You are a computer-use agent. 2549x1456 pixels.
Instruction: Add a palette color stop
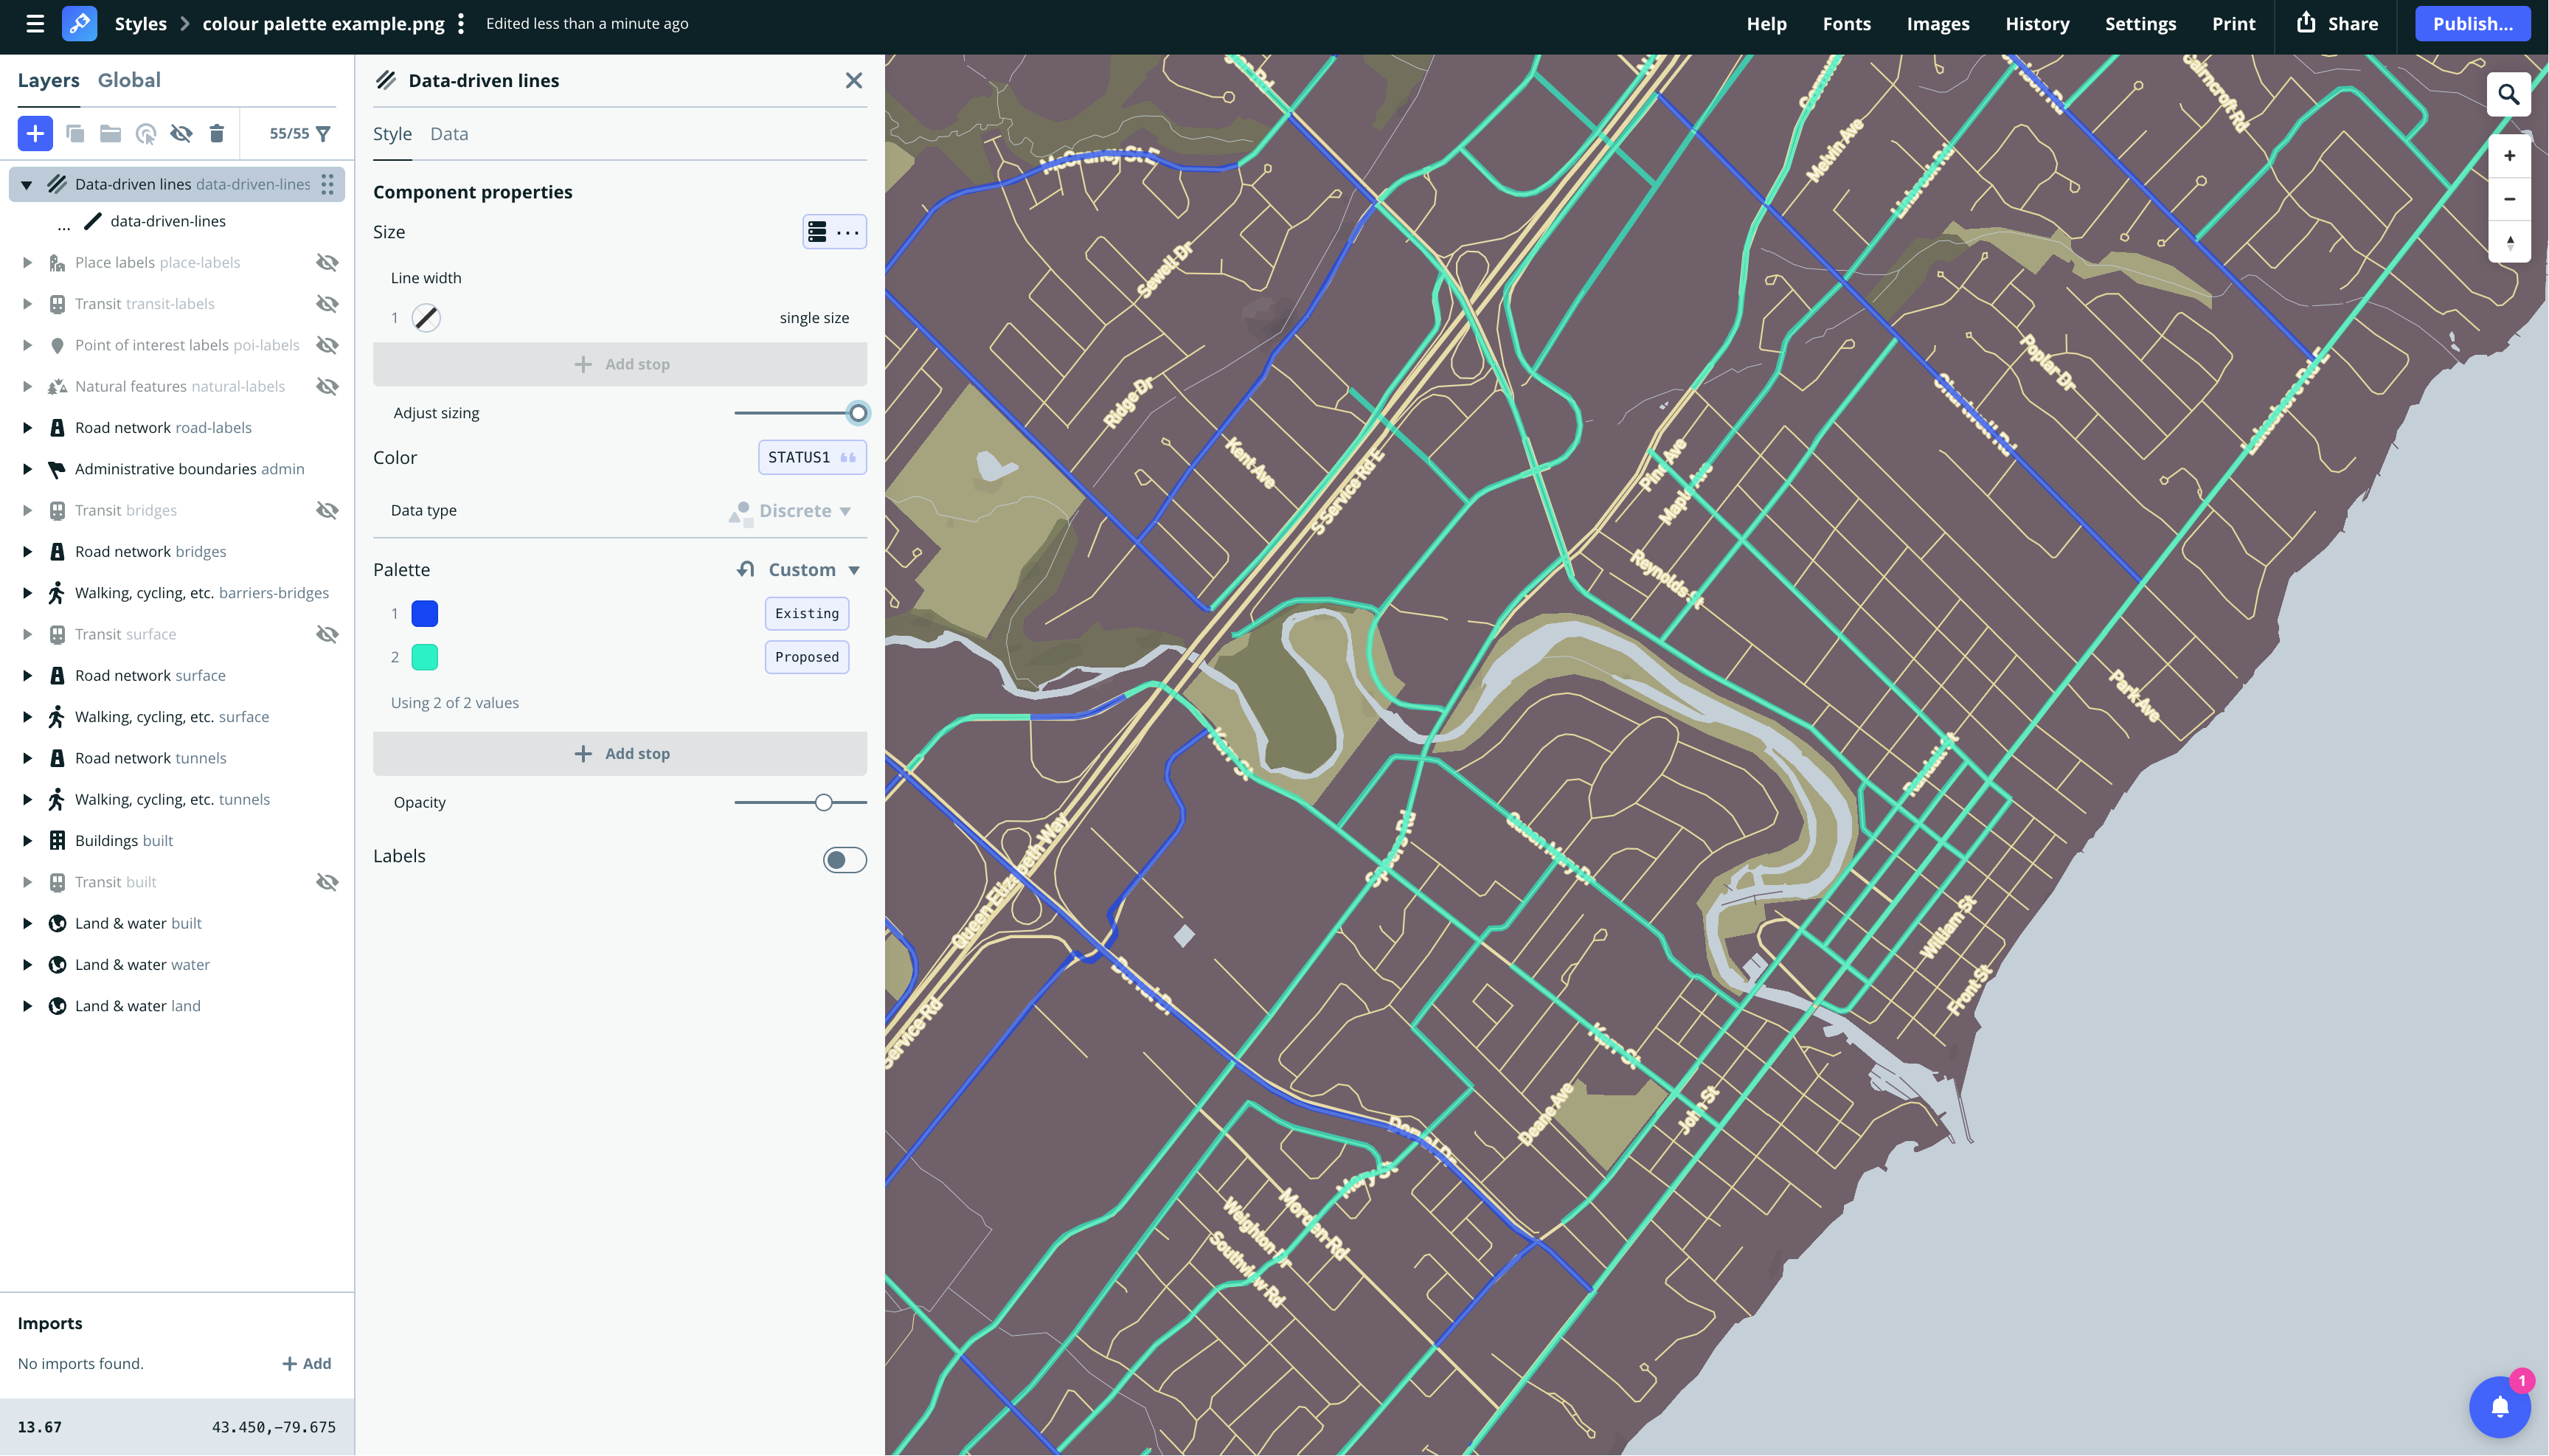620,753
